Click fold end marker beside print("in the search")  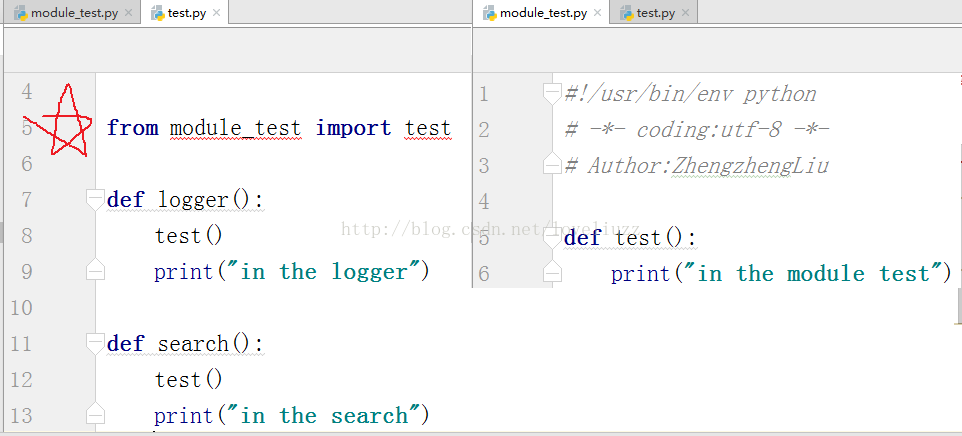(x=95, y=415)
